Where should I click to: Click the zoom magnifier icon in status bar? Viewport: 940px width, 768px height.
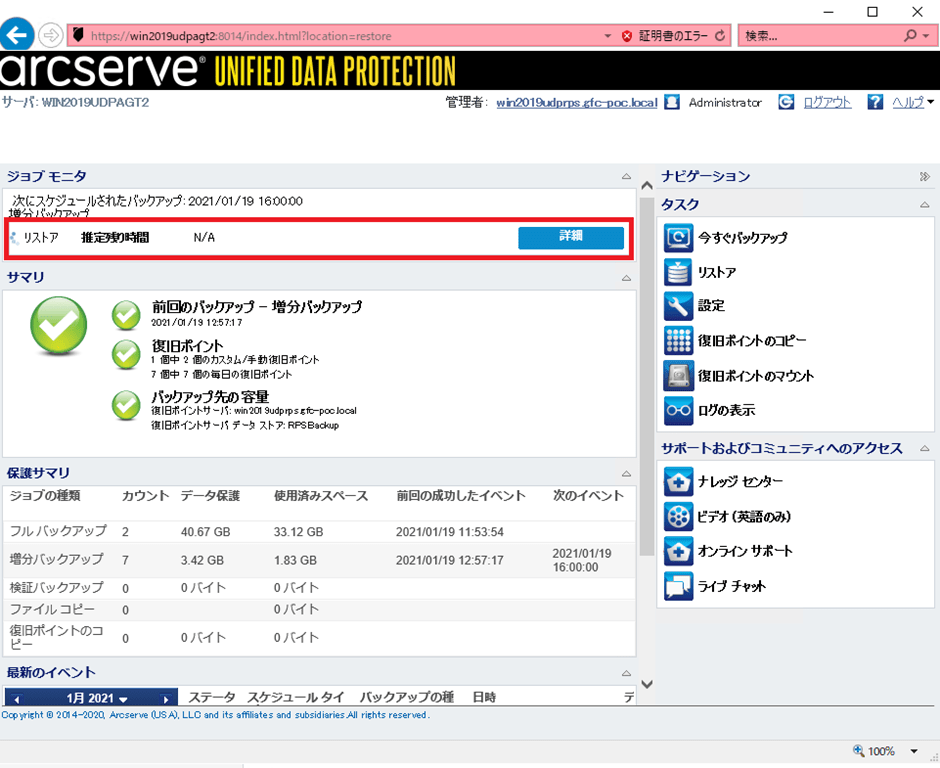[x=858, y=751]
